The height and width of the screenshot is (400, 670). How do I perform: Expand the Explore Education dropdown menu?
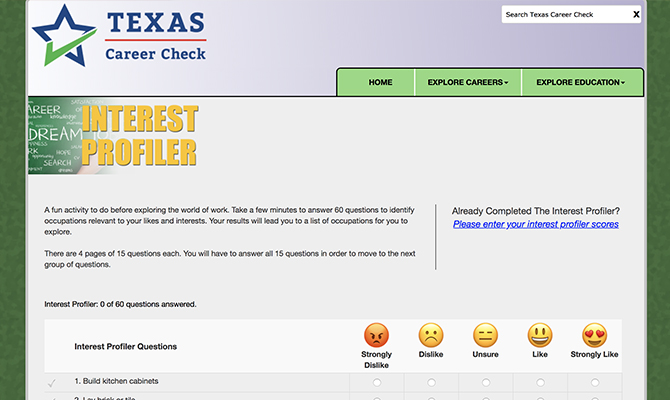(x=581, y=82)
